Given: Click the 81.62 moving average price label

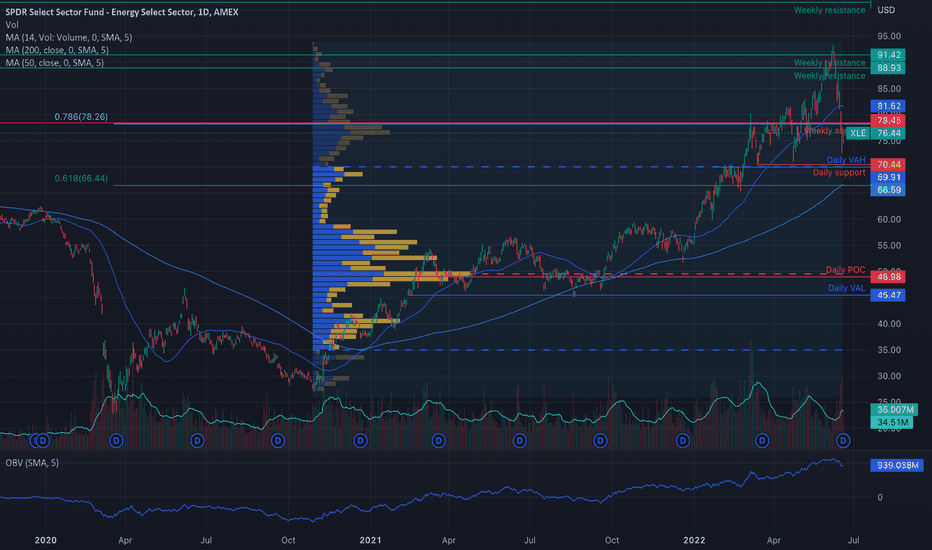Looking at the screenshot, I should [888, 106].
